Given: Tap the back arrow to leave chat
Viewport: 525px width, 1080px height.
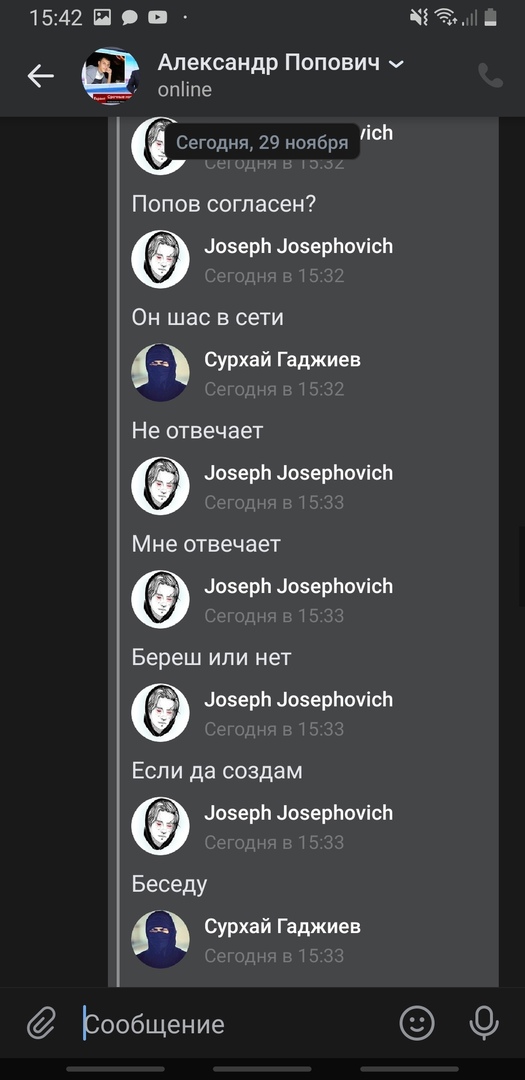Looking at the screenshot, I should tap(41, 76).
